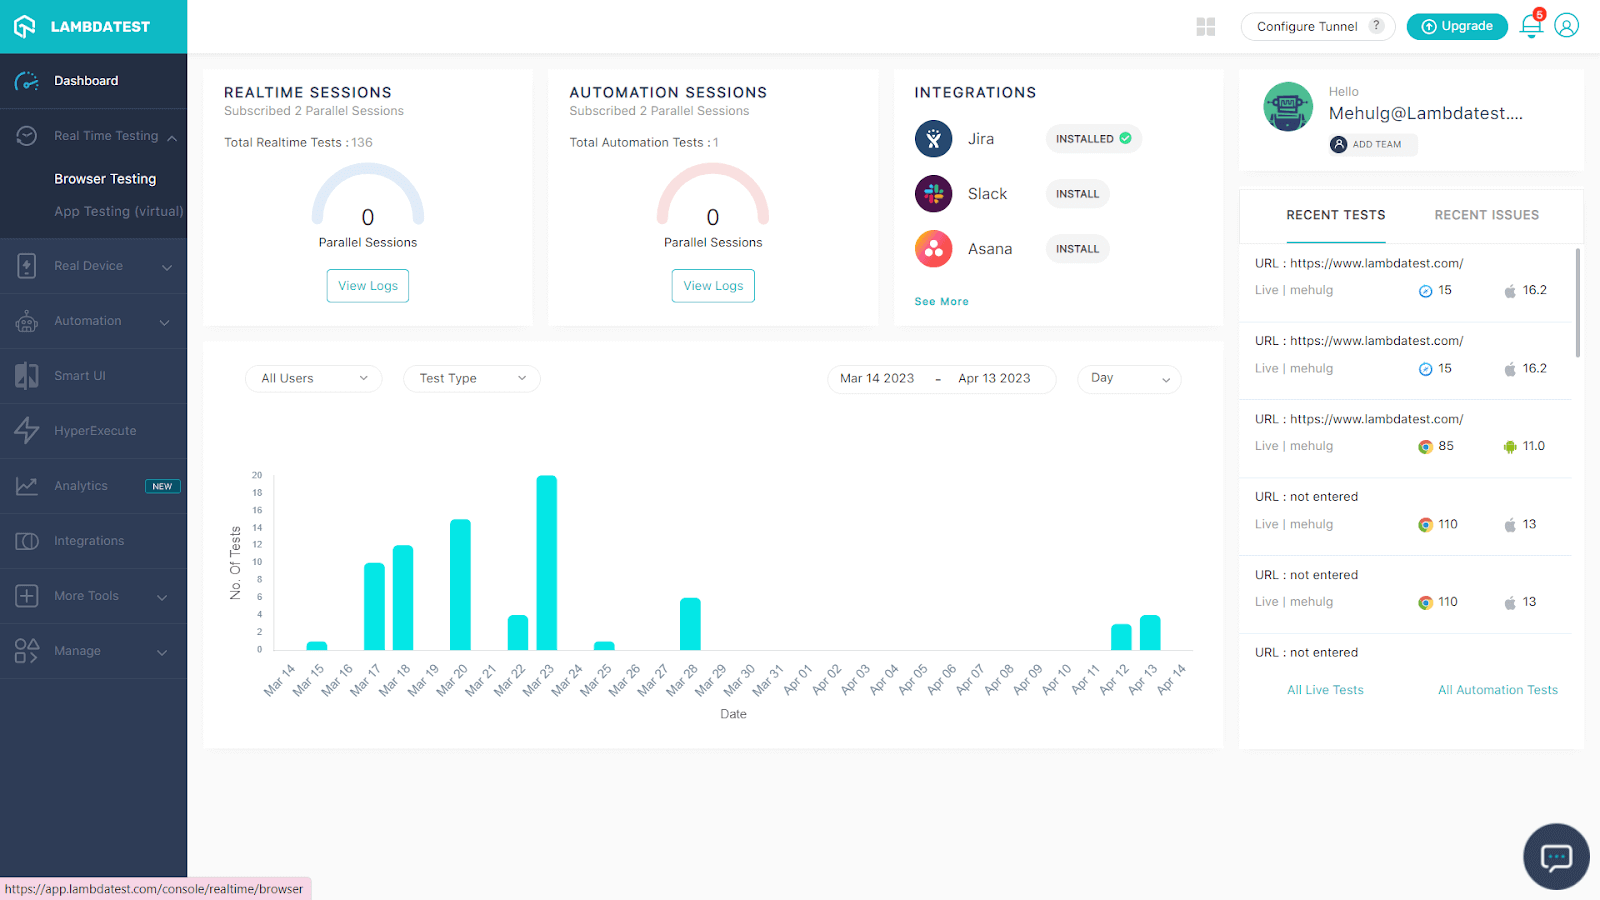Click the Smart UI sidebar icon
Screen dimensions: 1600x900
click(x=27, y=376)
